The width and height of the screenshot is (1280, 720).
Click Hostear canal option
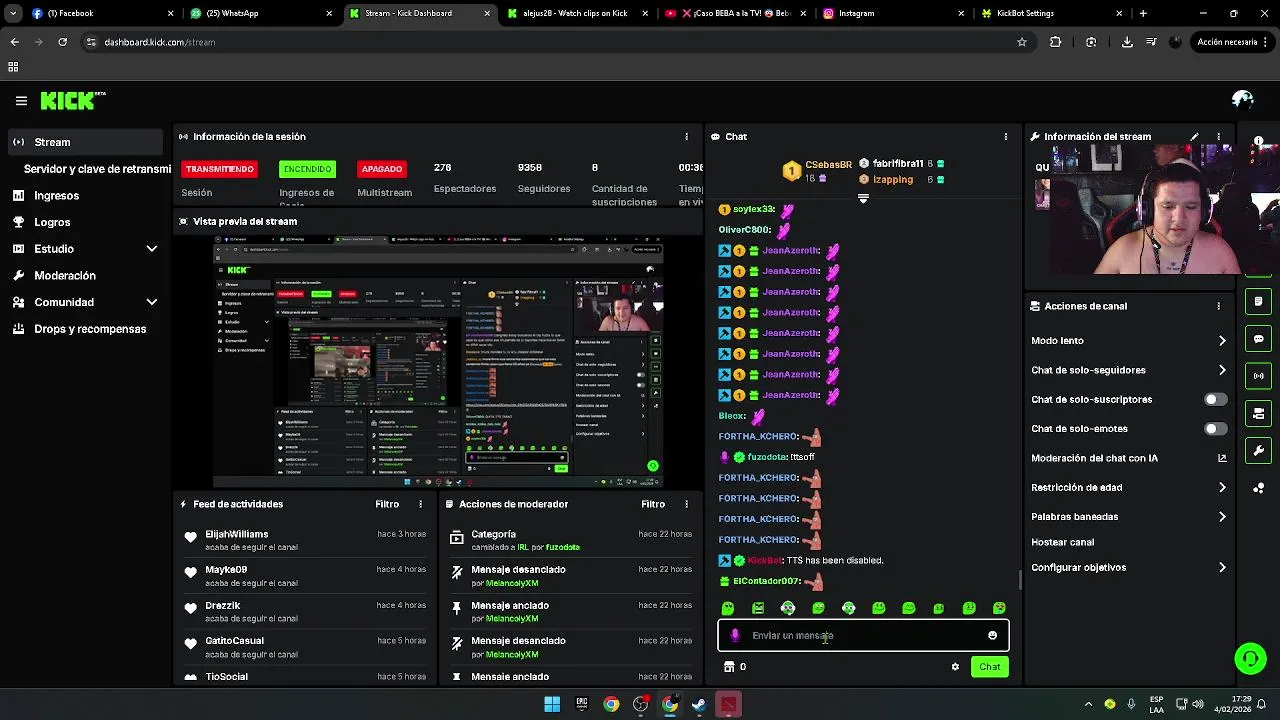(x=1062, y=542)
